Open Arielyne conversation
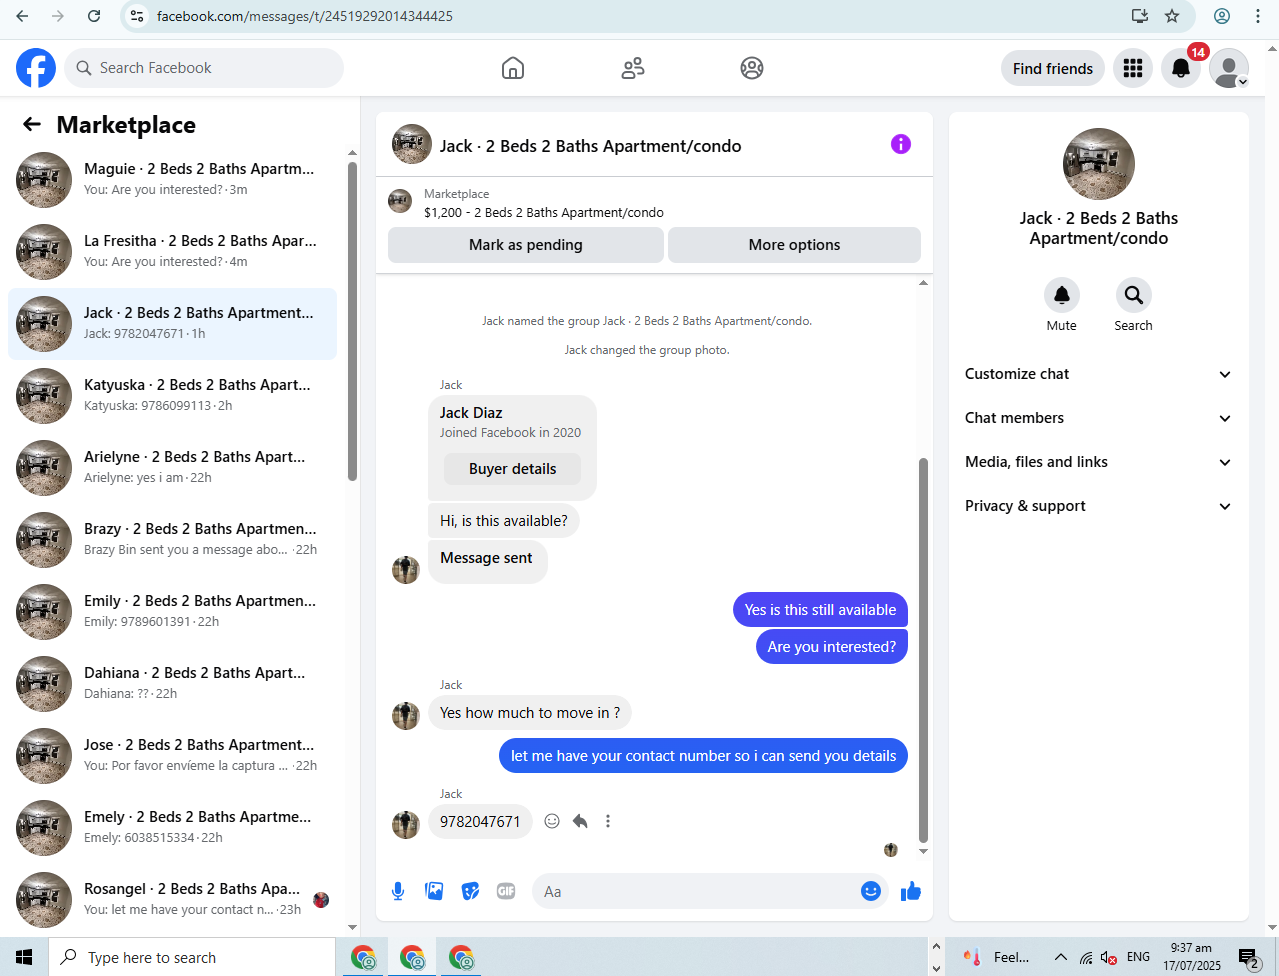 point(172,468)
